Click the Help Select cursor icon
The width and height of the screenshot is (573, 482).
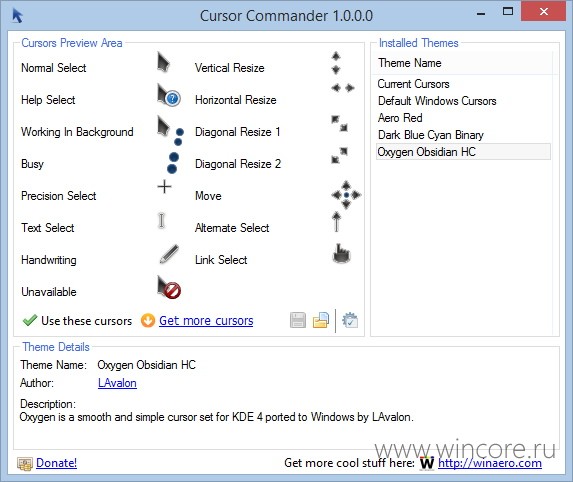coord(169,95)
